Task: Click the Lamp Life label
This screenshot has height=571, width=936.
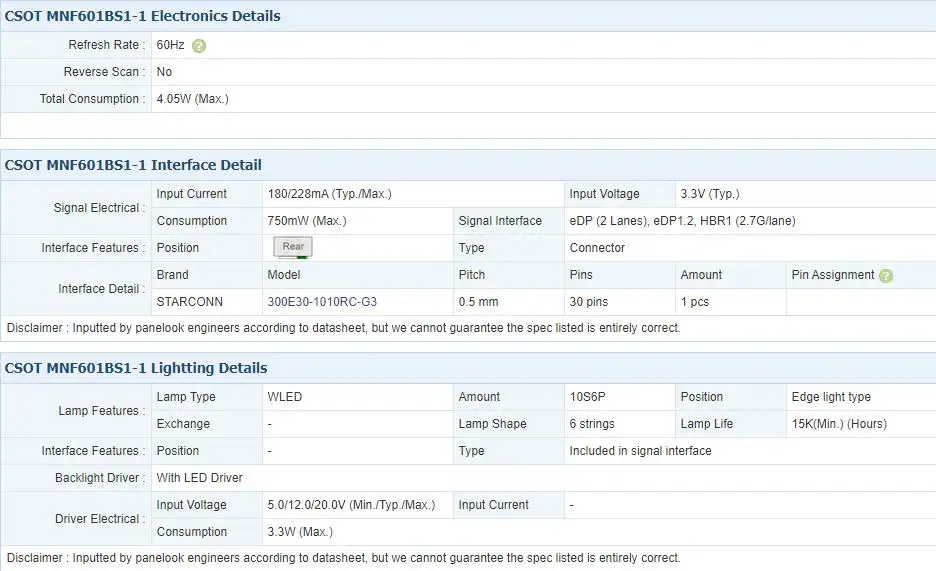Action: tap(707, 424)
